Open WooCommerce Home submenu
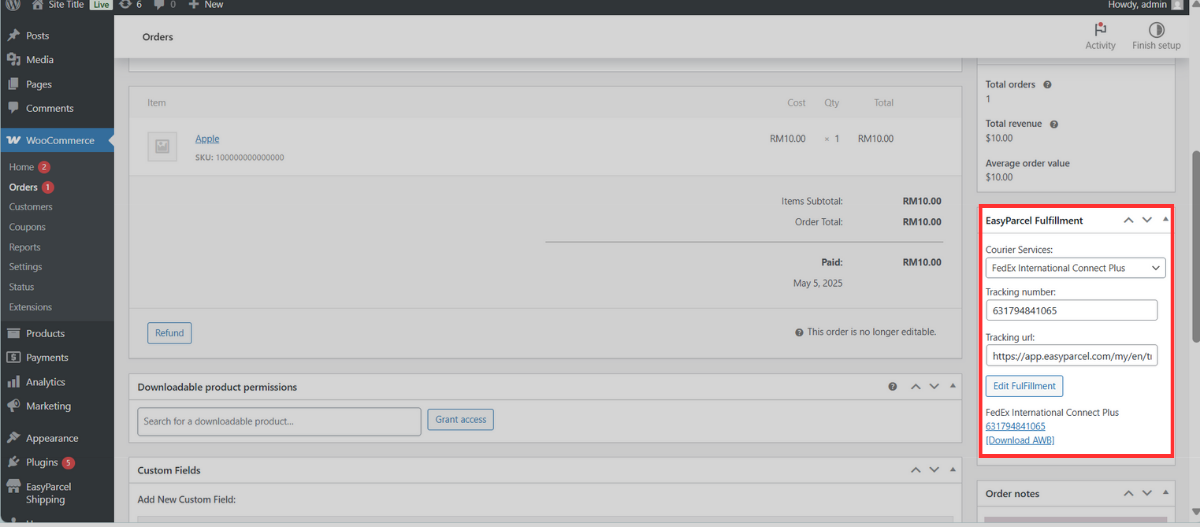 point(21,167)
